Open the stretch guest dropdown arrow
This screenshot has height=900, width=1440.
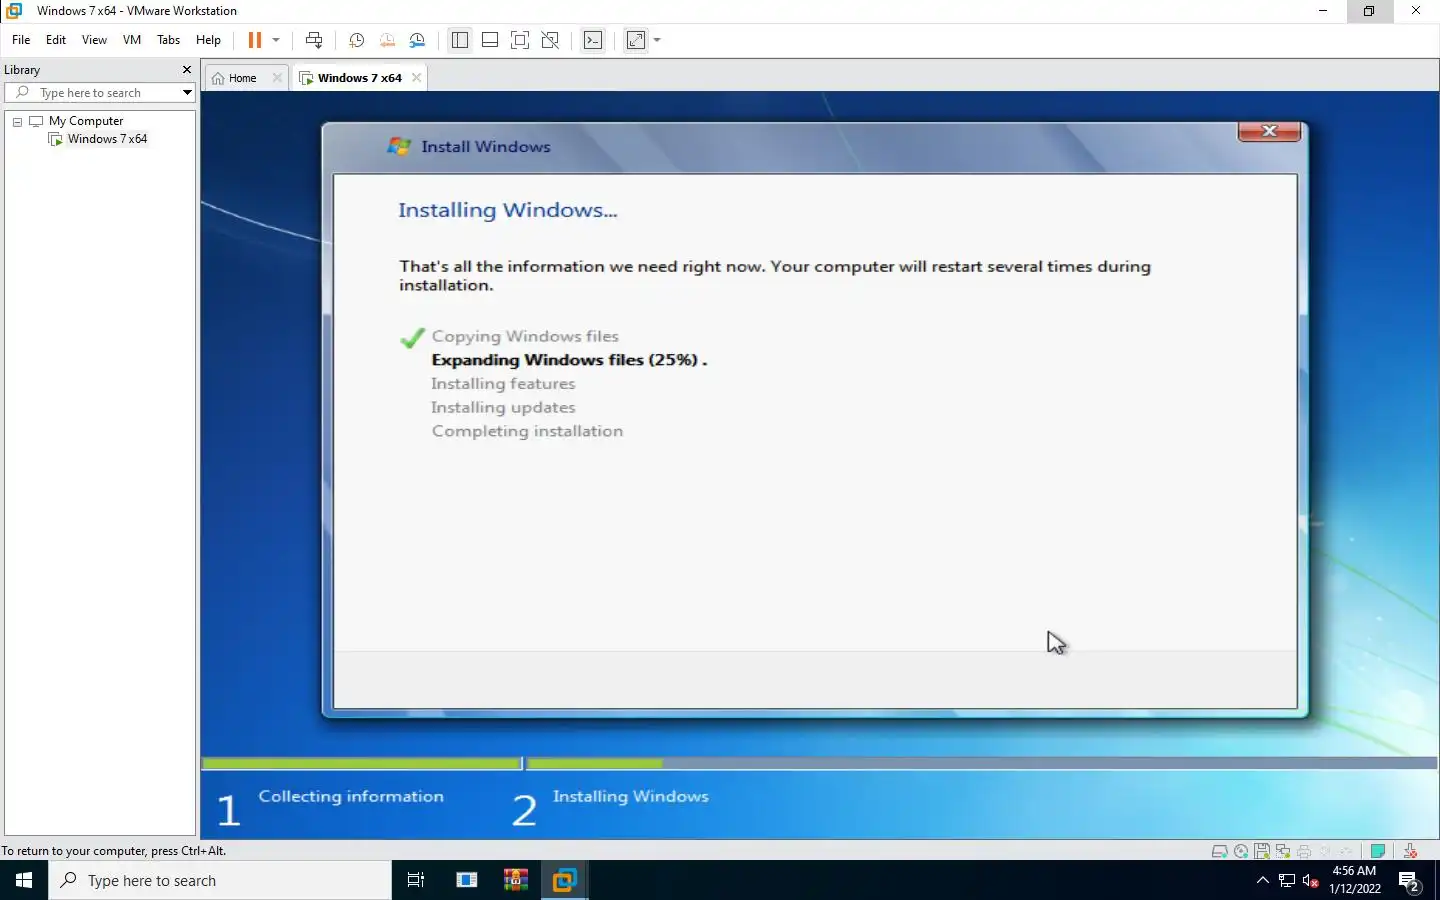(x=657, y=40)
